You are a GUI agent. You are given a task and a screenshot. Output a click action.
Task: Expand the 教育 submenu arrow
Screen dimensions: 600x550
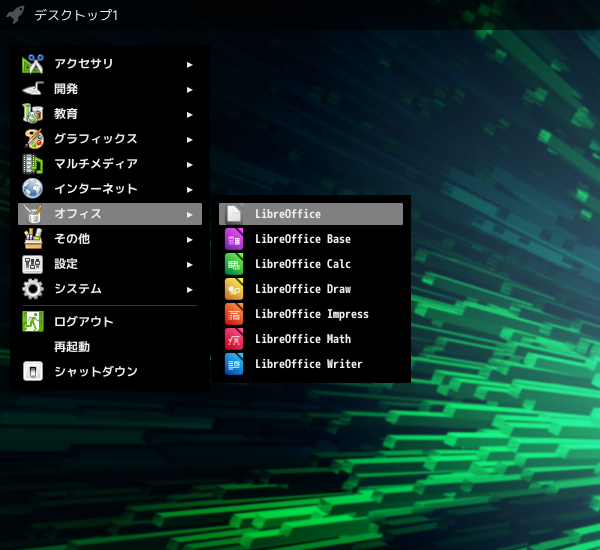tap(189, 115)
